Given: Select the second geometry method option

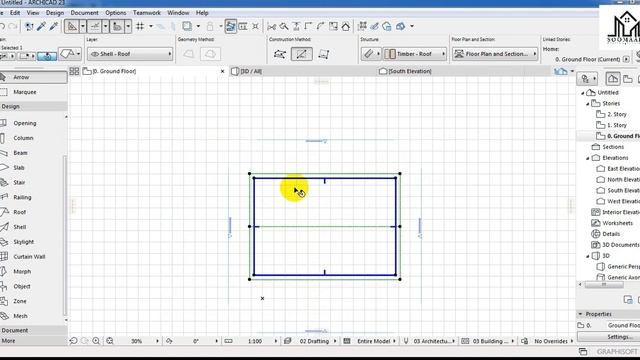Looking at the screenshot, I should pos(211,54).
